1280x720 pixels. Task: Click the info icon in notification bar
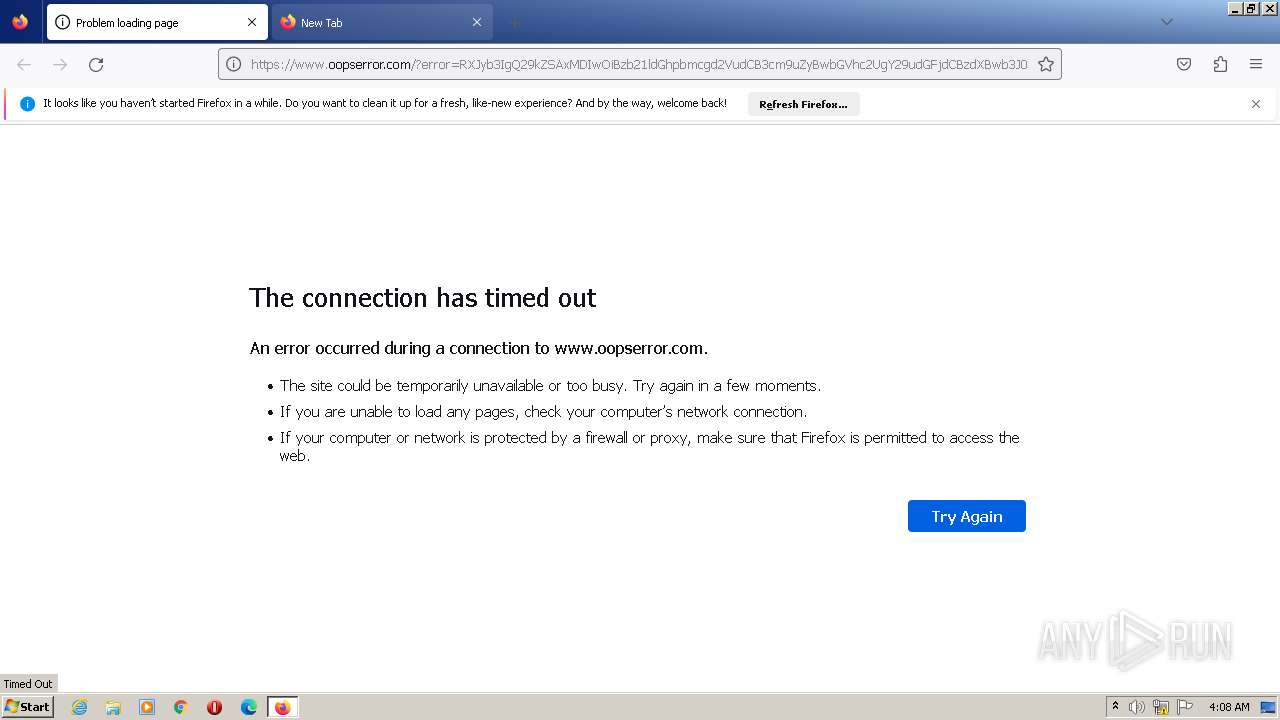[27, 104]
